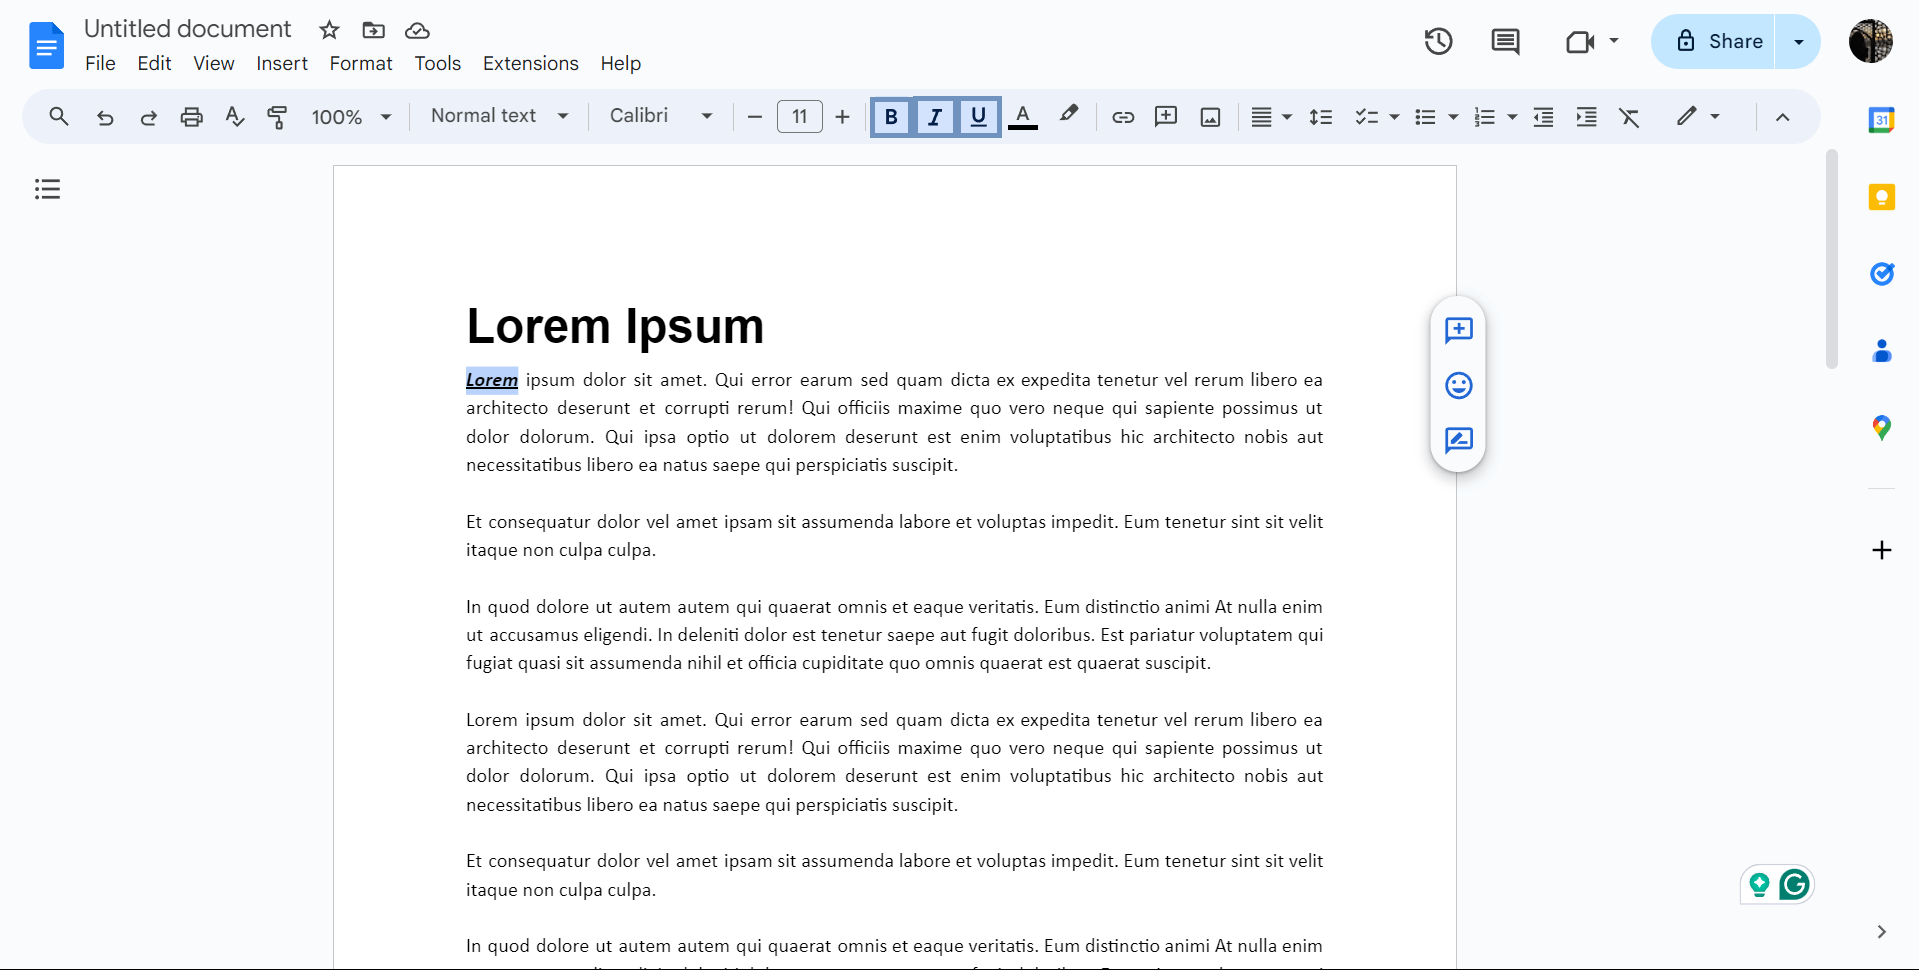Open the text color picker
Image resolution: width=1919 pixels, height=970 pixels.
[x=1022, y=117]
